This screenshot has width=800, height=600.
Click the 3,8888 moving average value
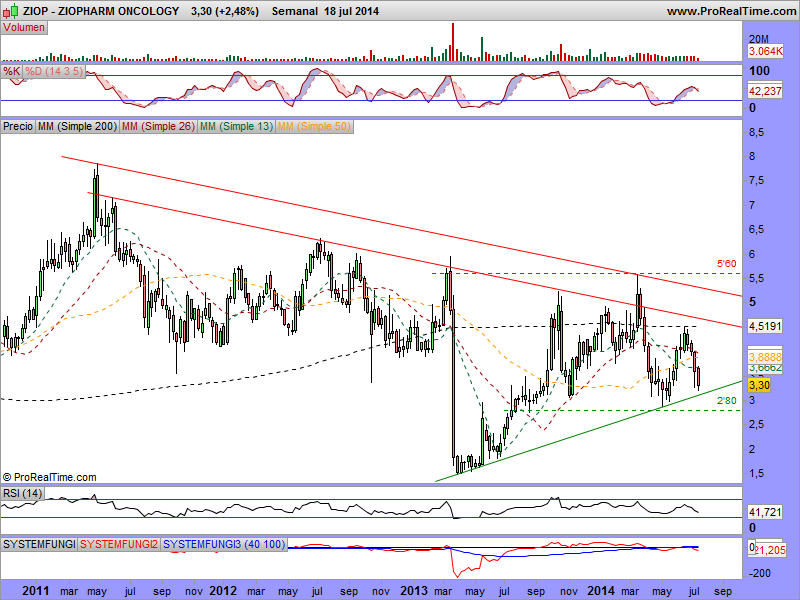coord(765,357)
